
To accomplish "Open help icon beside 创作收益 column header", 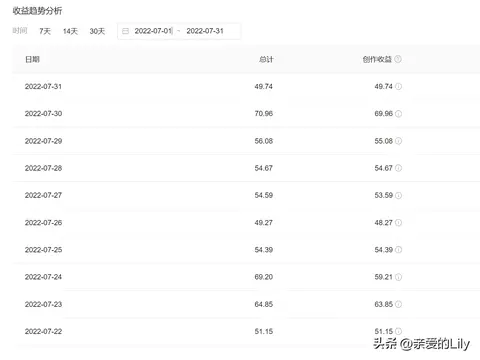I will (x=398, y=59).
